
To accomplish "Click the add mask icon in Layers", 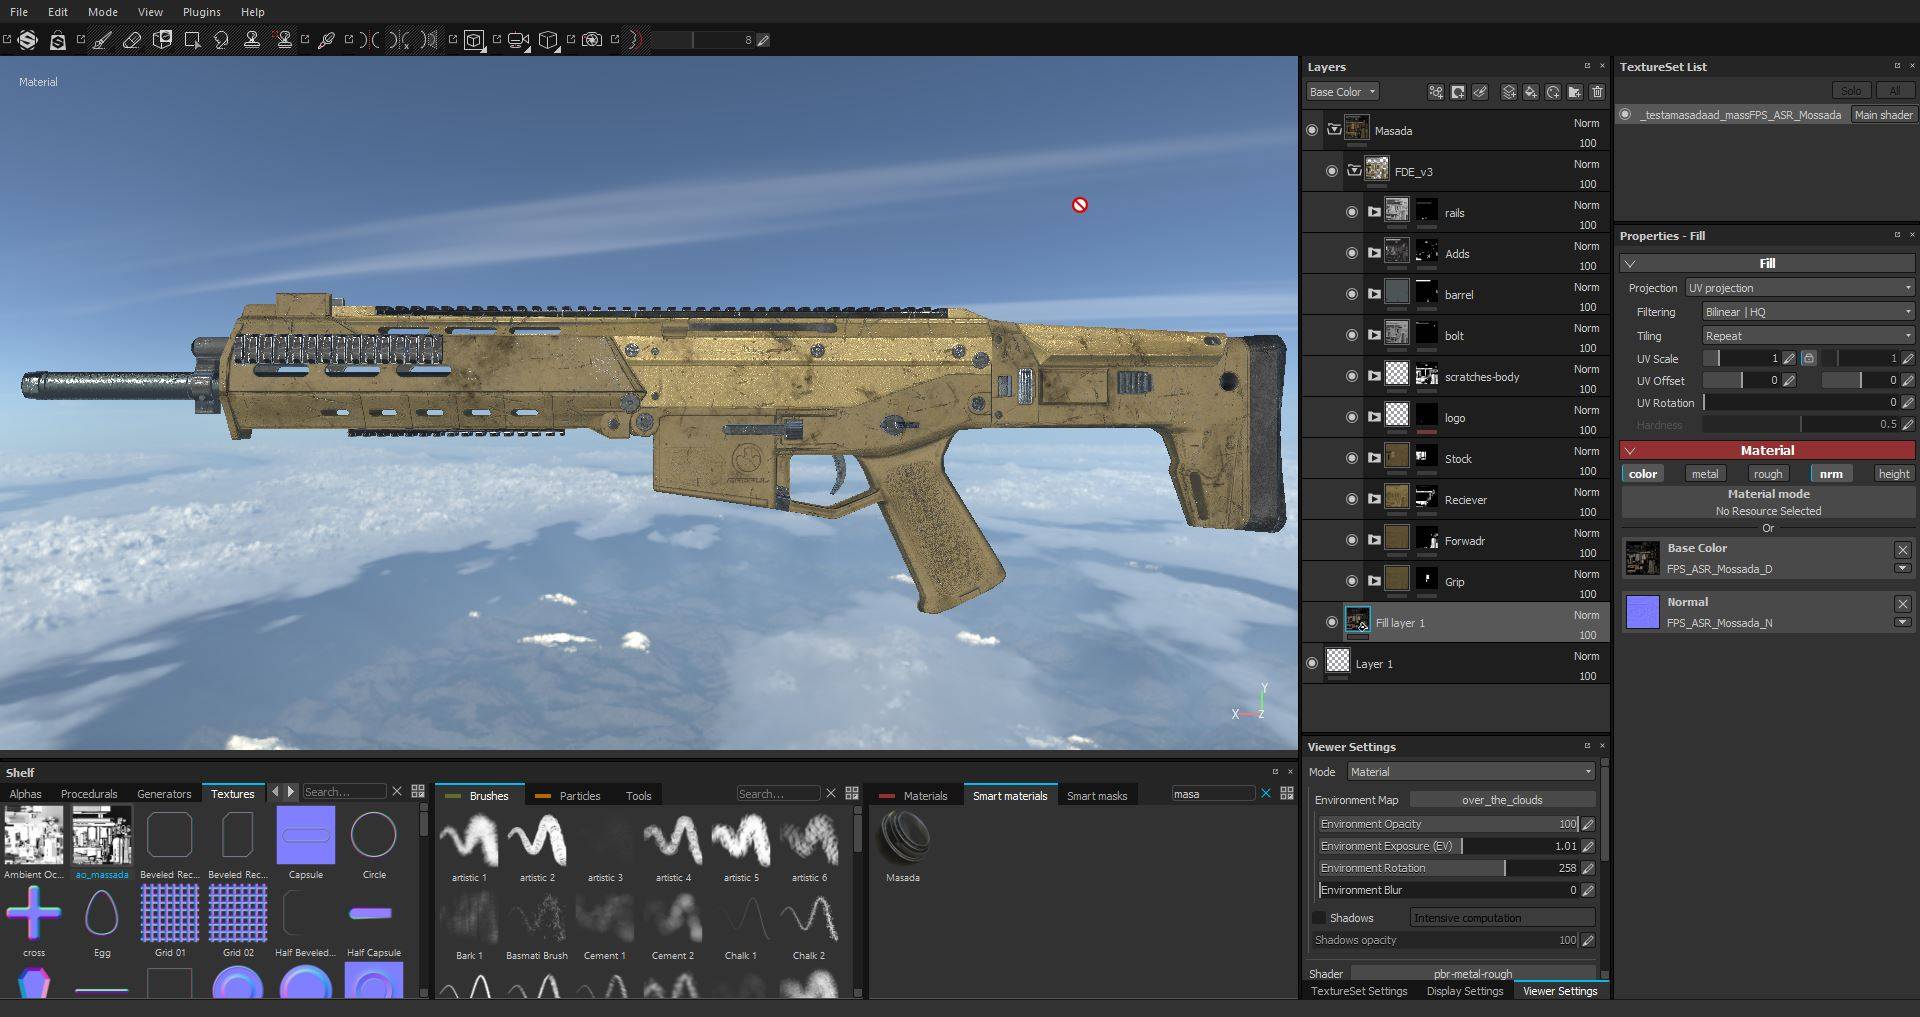I will pos(1458,92).
